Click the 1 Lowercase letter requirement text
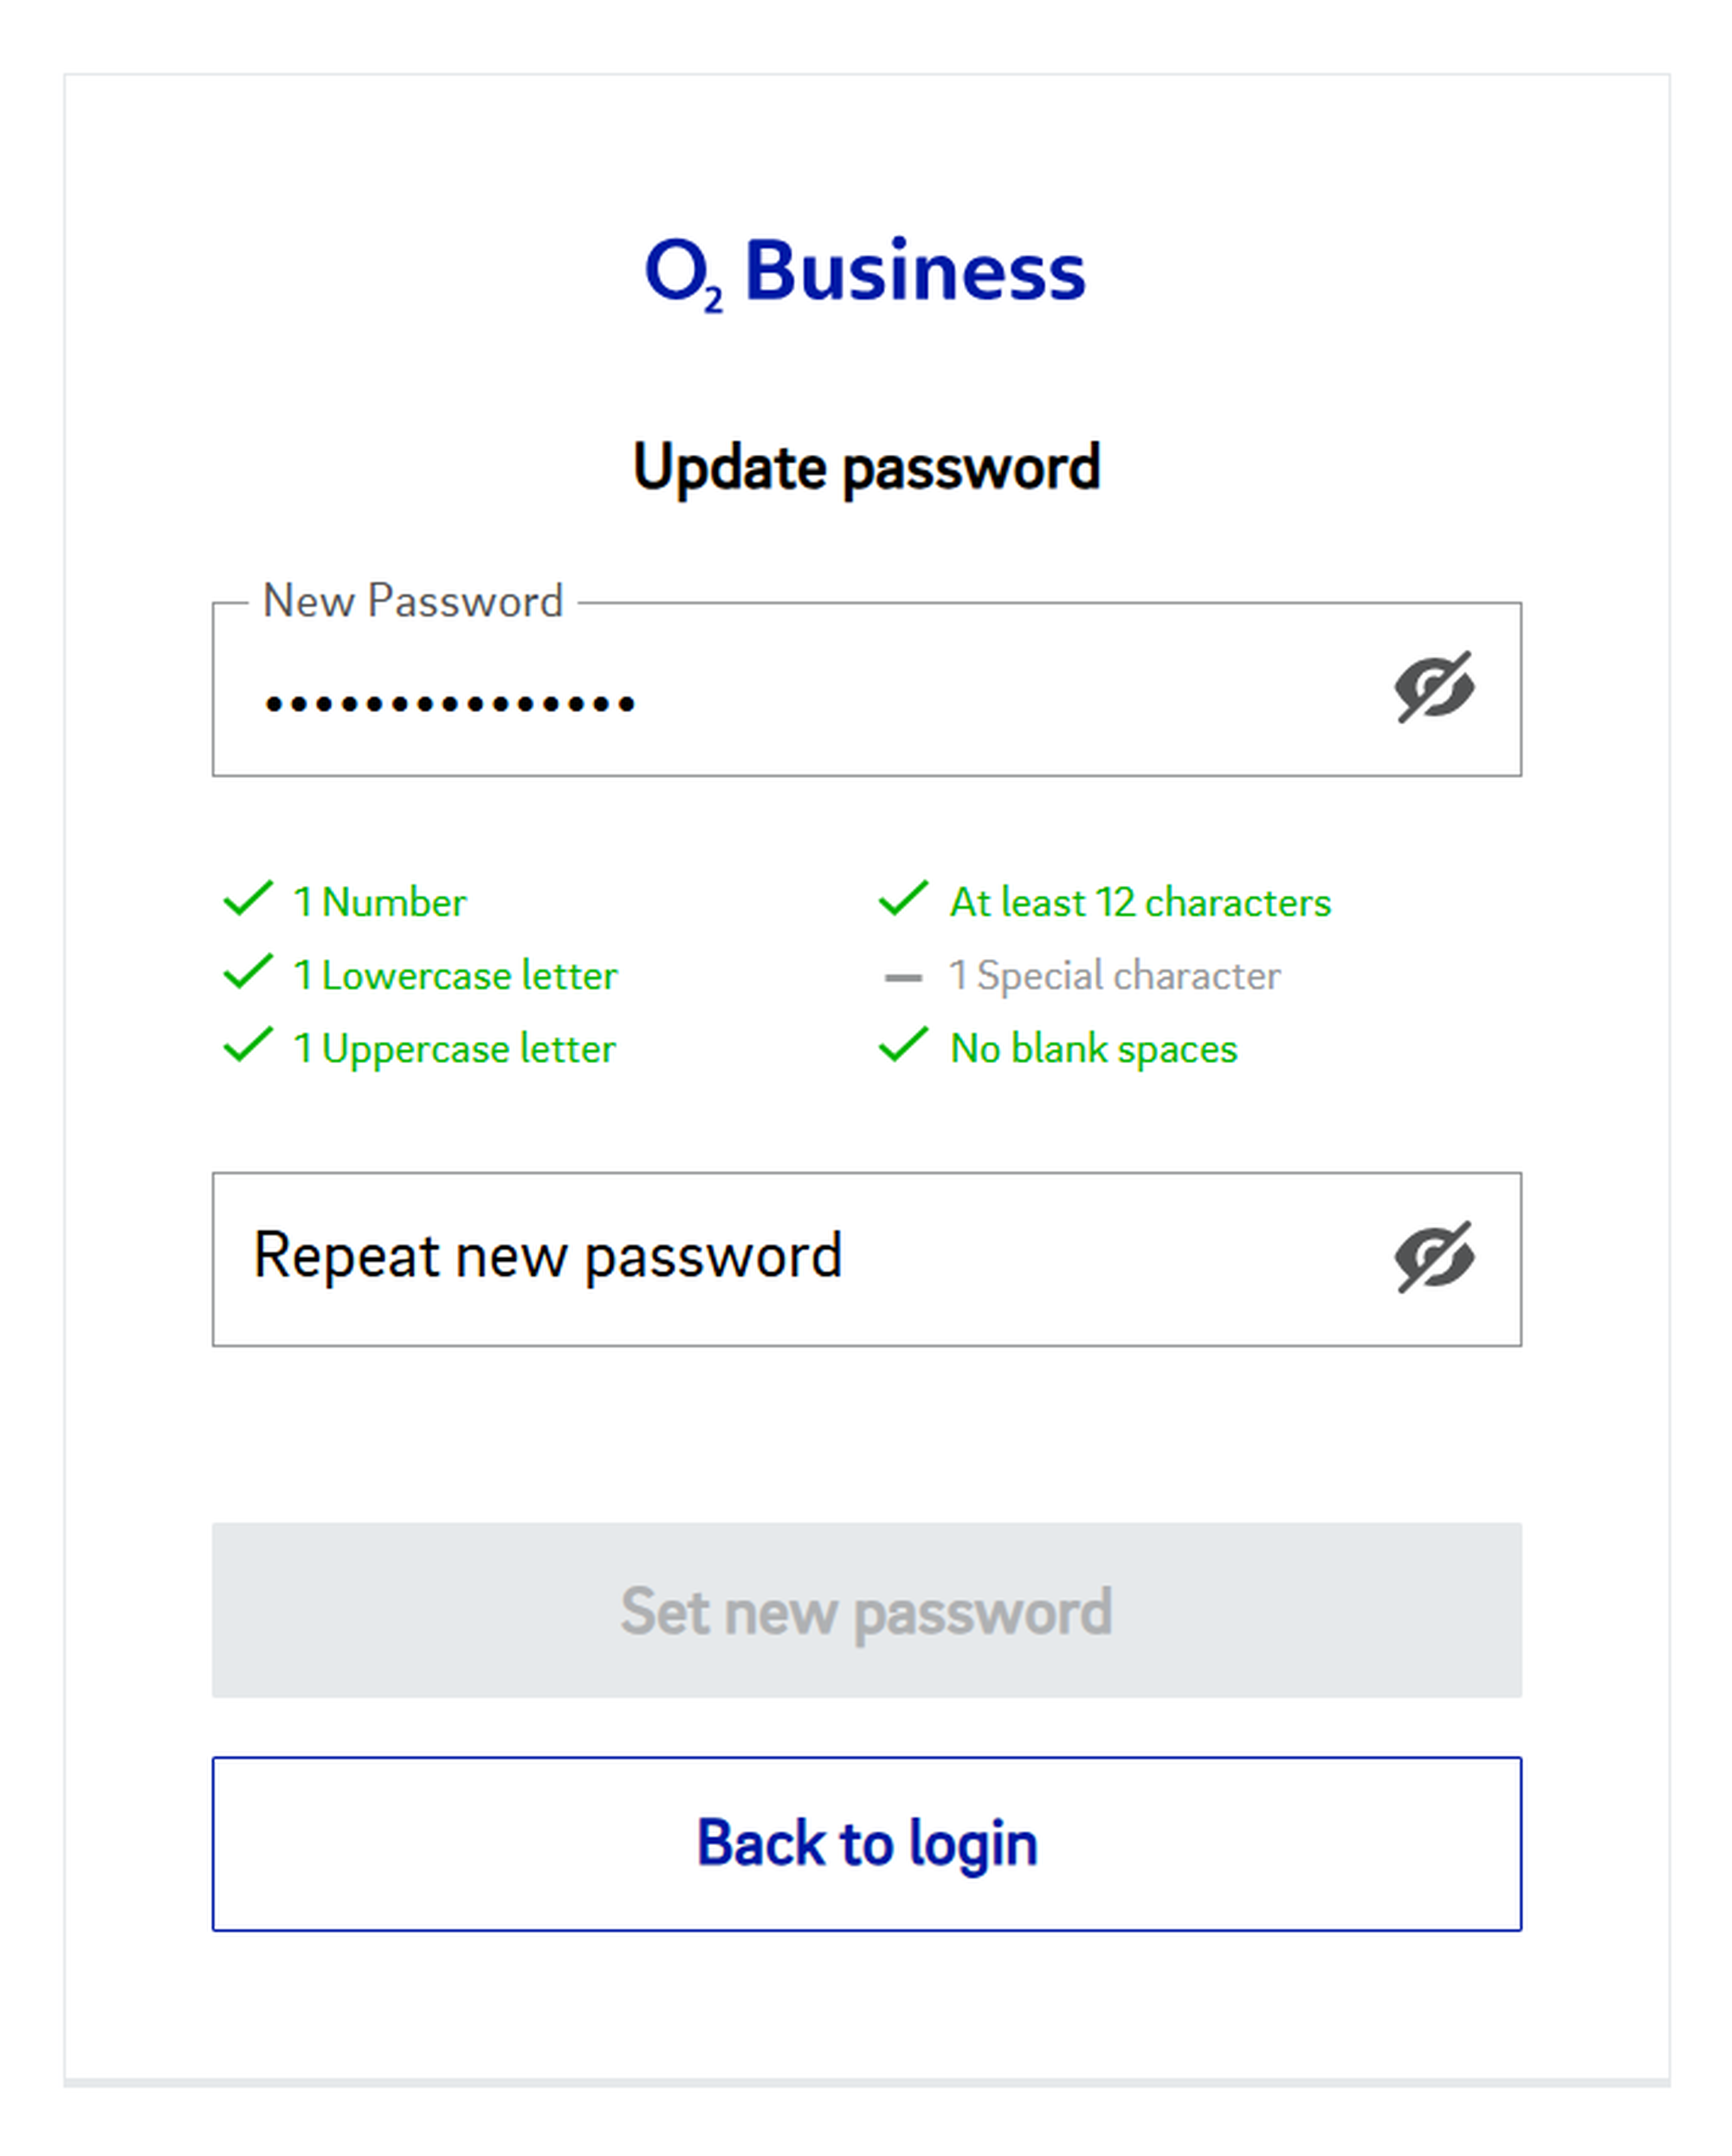 click(455, 976)
